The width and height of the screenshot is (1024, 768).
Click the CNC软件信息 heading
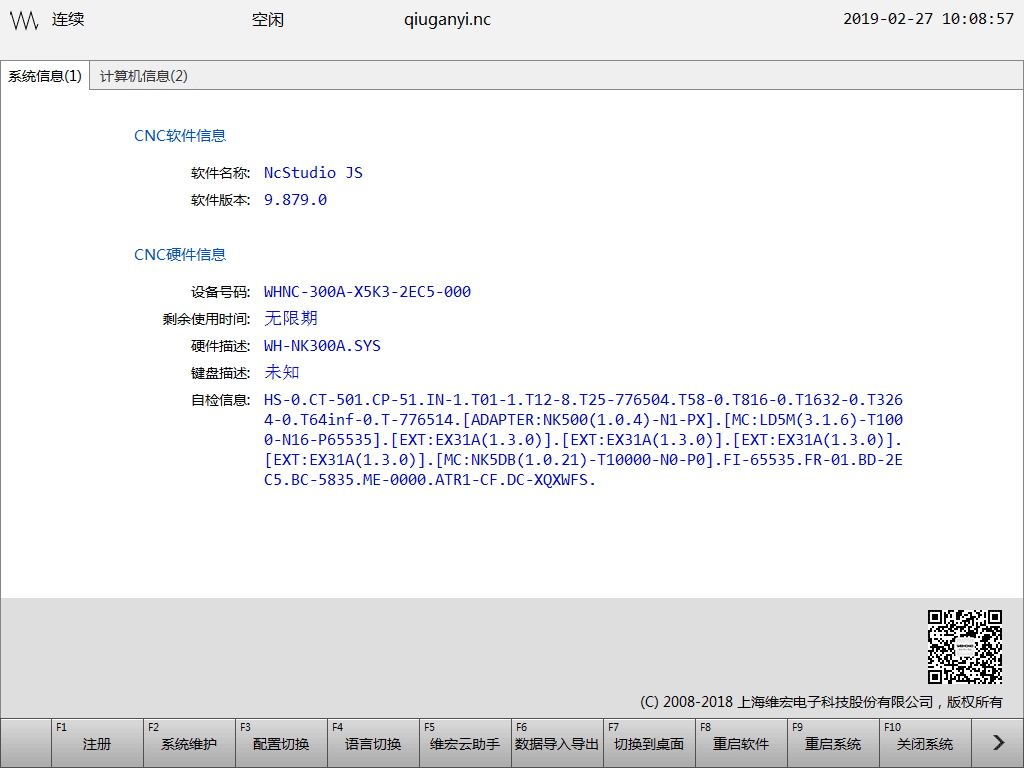(180, 136)
